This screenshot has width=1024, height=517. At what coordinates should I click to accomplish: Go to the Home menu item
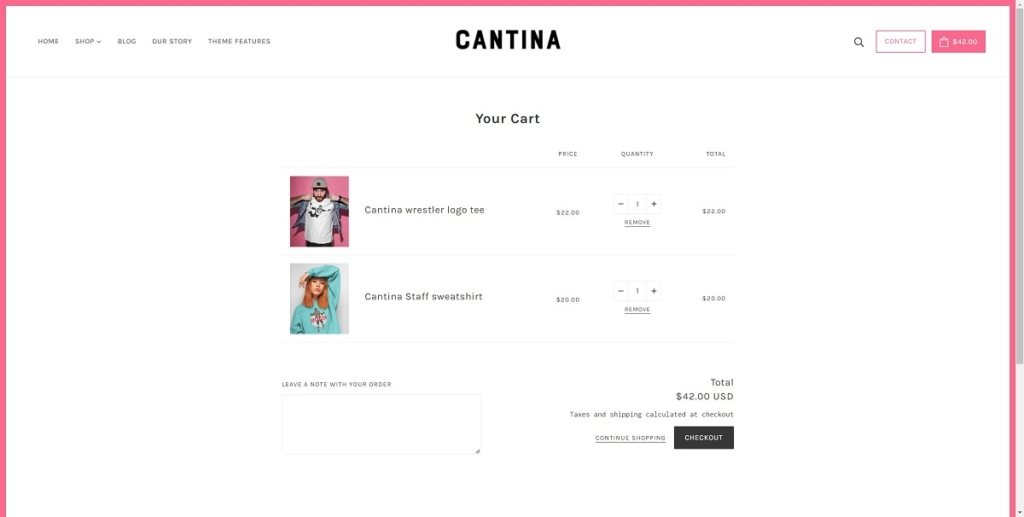point(48,42)
